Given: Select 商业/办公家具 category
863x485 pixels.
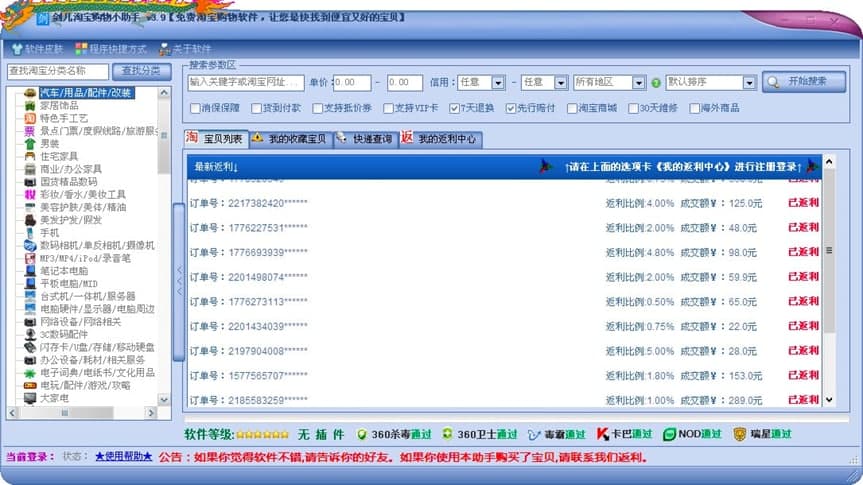Looking at the screenshot, I should coord(71,169).
